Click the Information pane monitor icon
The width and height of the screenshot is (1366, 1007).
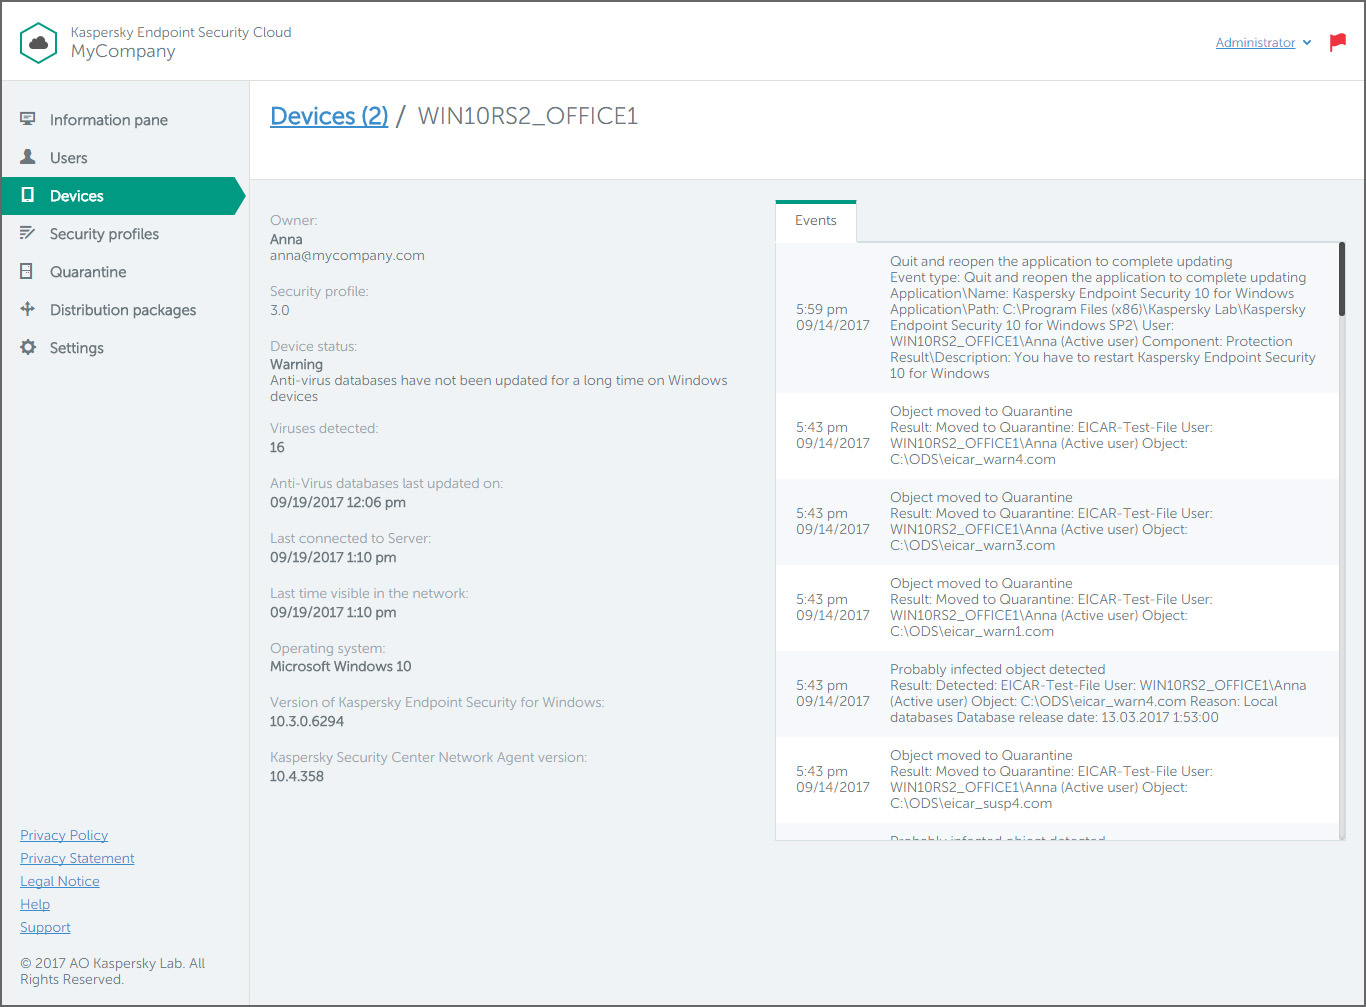[28, 119]
